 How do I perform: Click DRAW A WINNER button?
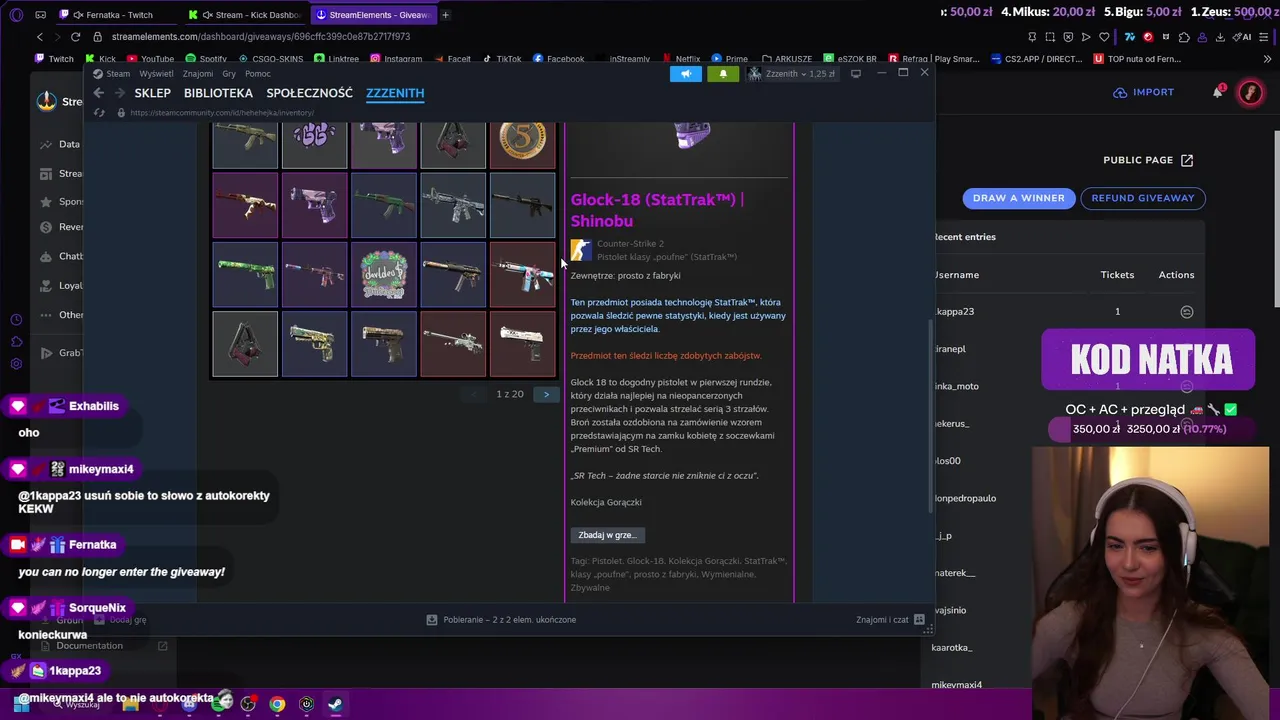1018,198
